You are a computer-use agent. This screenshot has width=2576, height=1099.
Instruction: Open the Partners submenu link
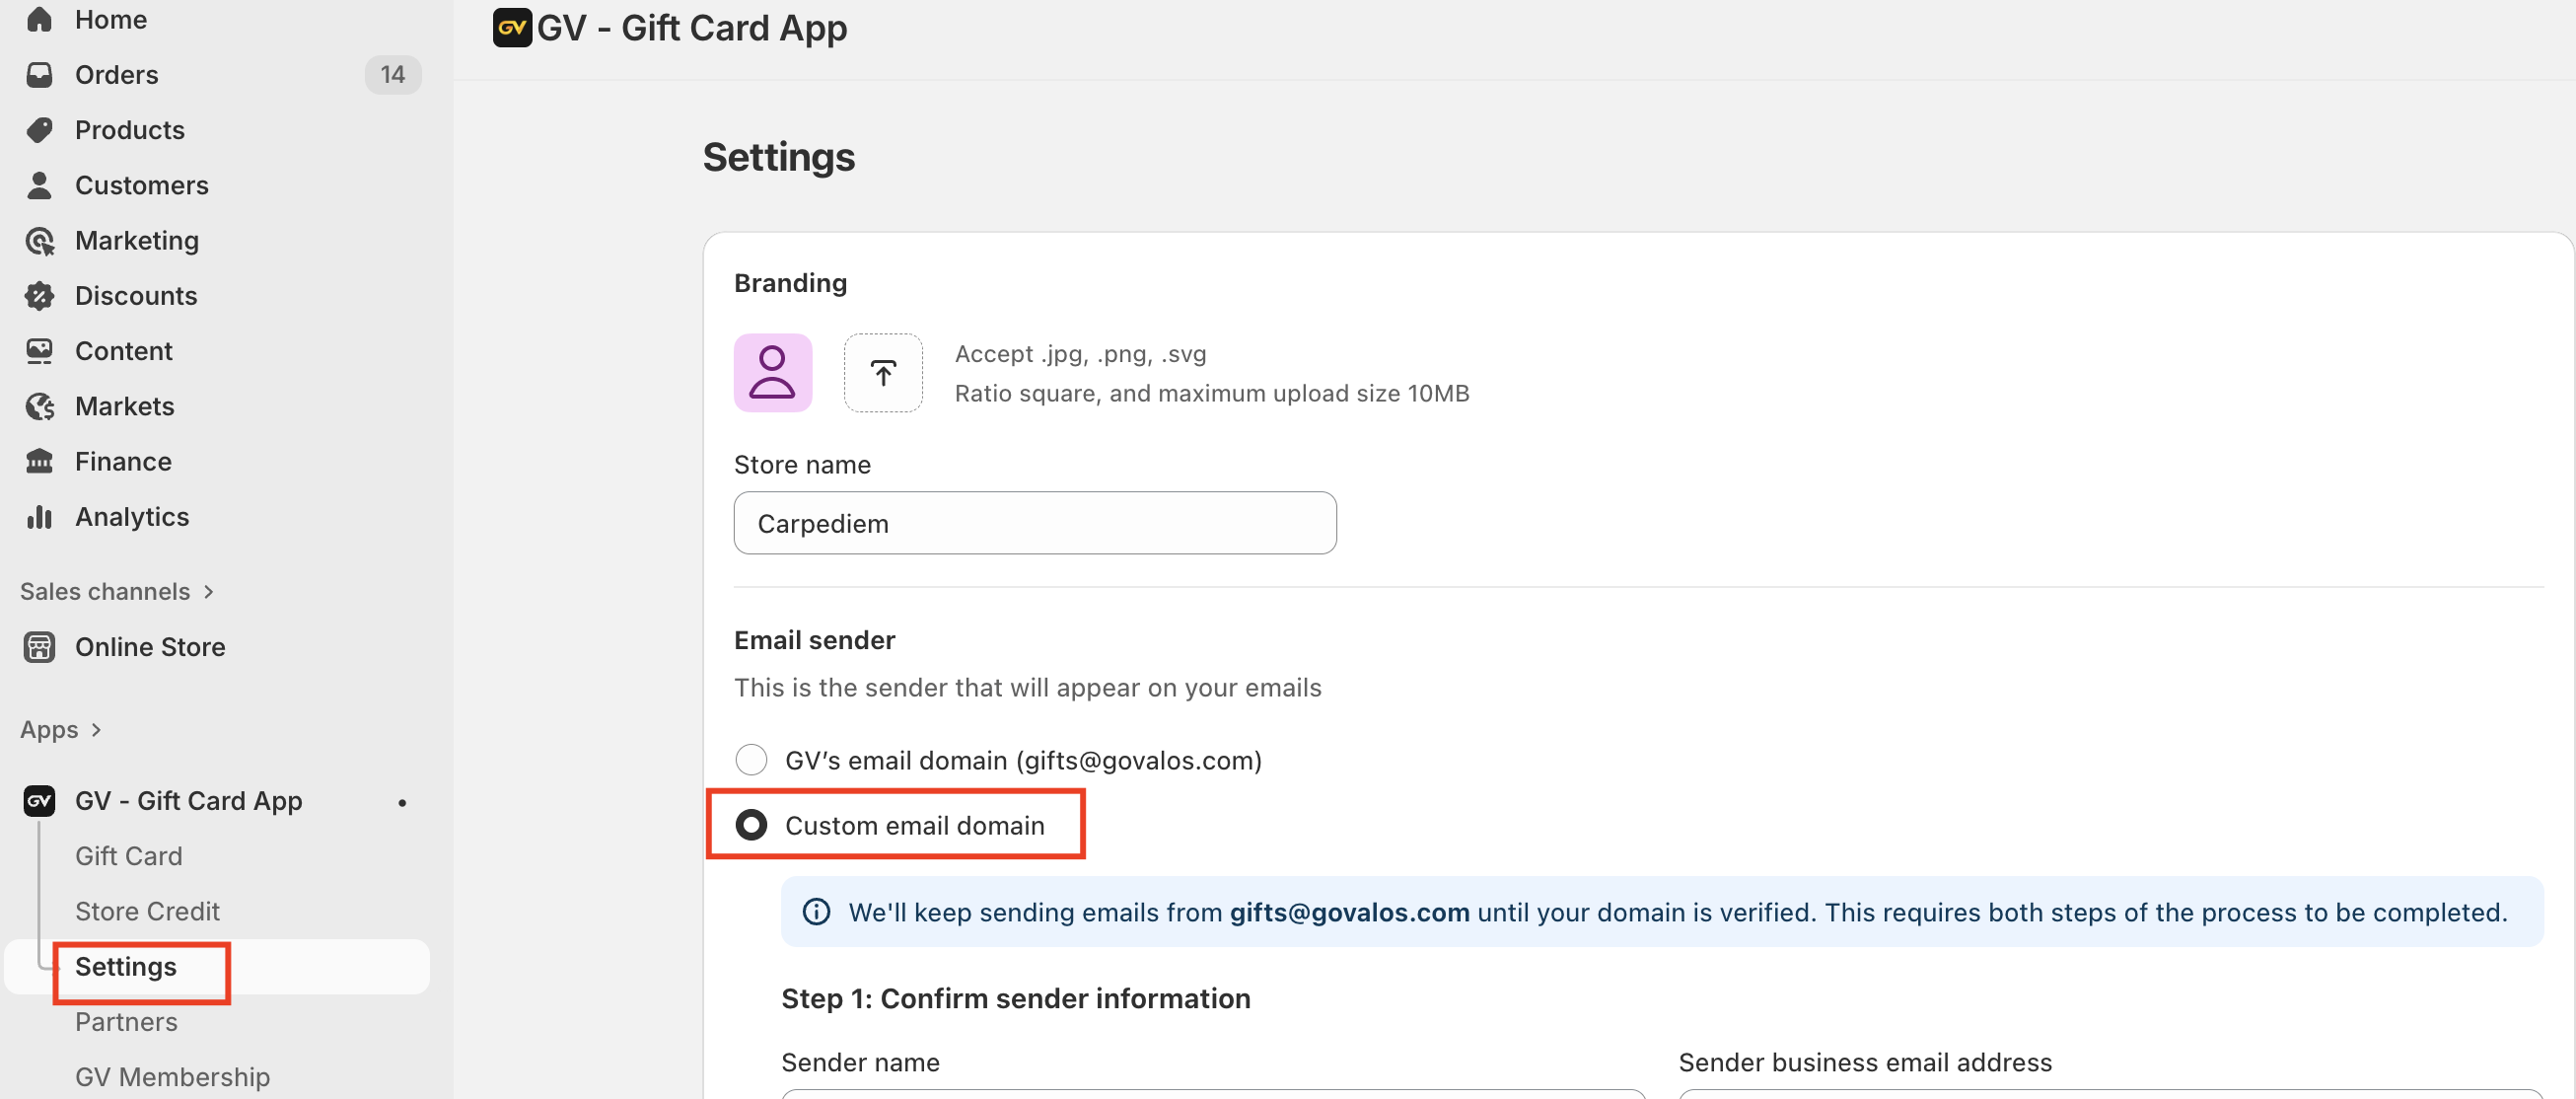(126, 1022)
